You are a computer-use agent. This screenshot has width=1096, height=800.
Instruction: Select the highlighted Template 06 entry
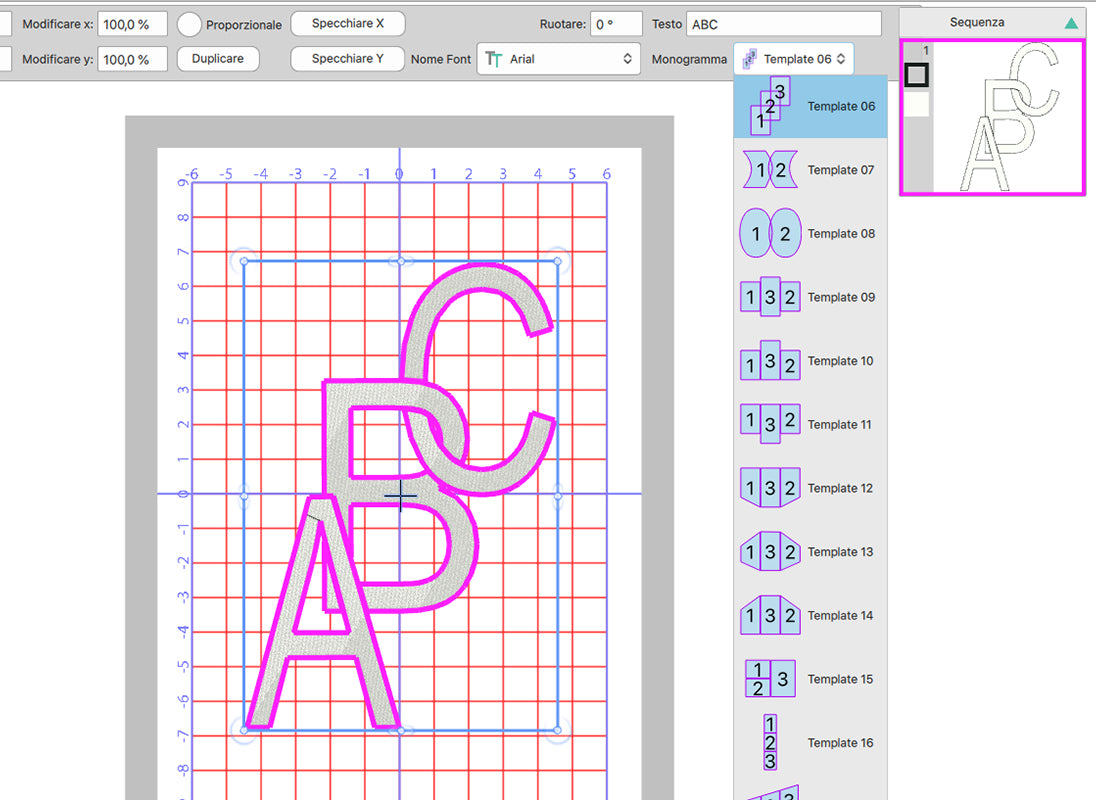point(810,107)
